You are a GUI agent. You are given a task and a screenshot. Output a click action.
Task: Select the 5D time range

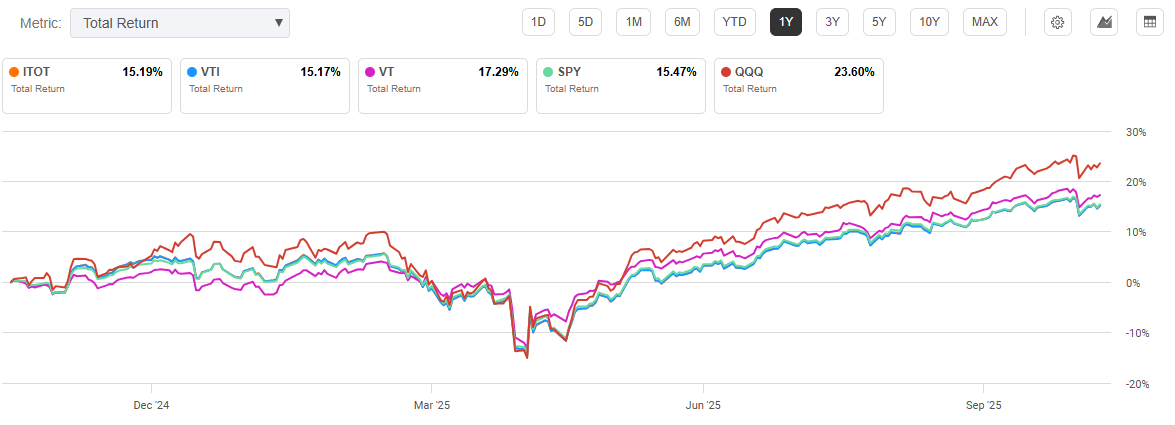point(585,22)
